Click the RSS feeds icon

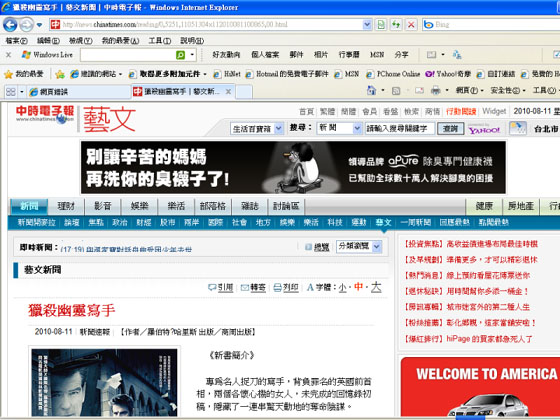(x=396, y=91)
